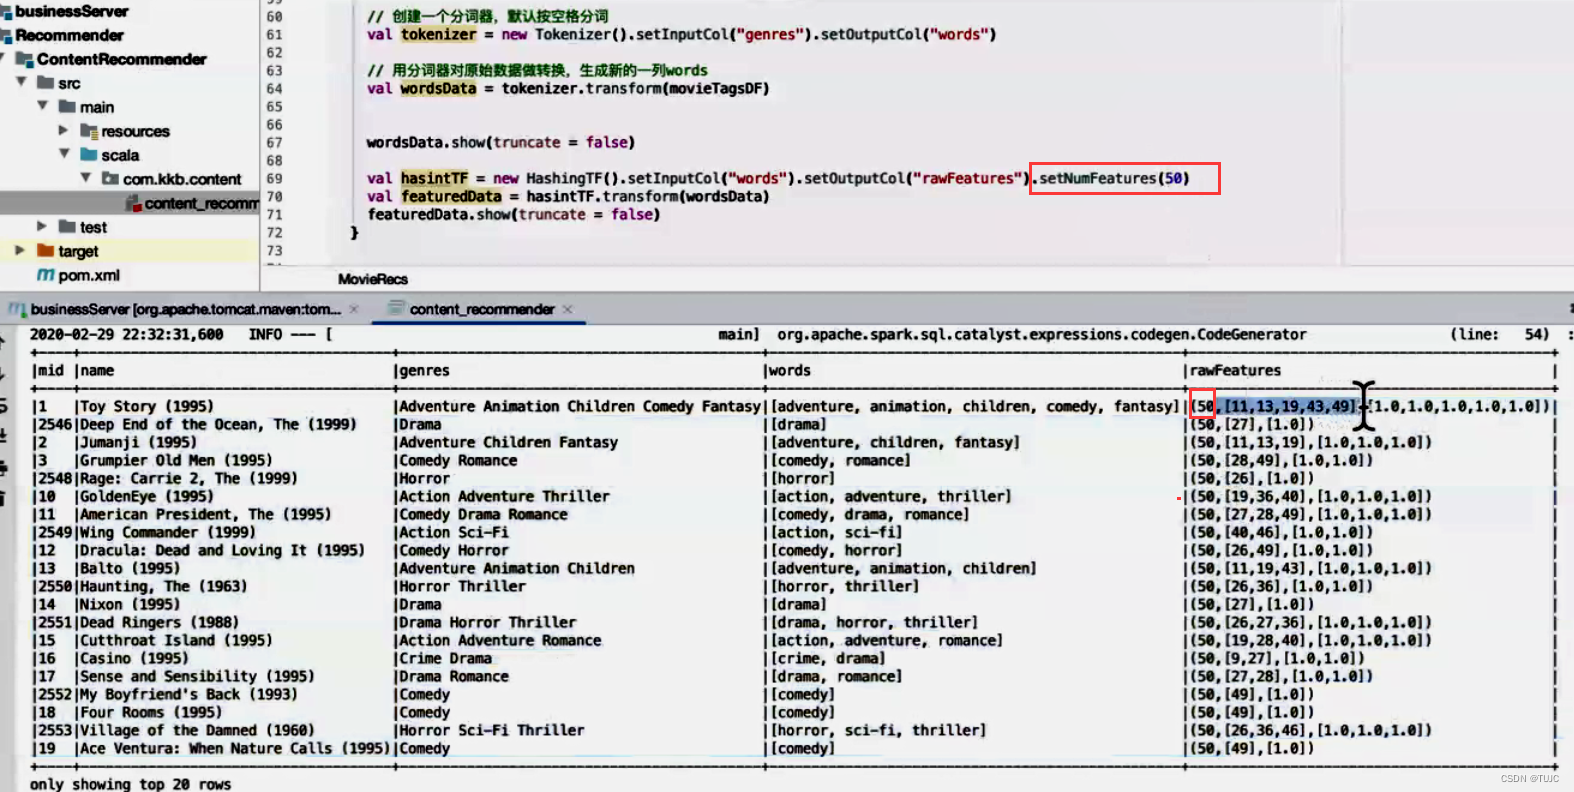Image resolution: width=1574 pixels, height=792 pixels.
Task: Click wordsData variable on line 64
Action: pyautogui.click(x=438, y=88)
